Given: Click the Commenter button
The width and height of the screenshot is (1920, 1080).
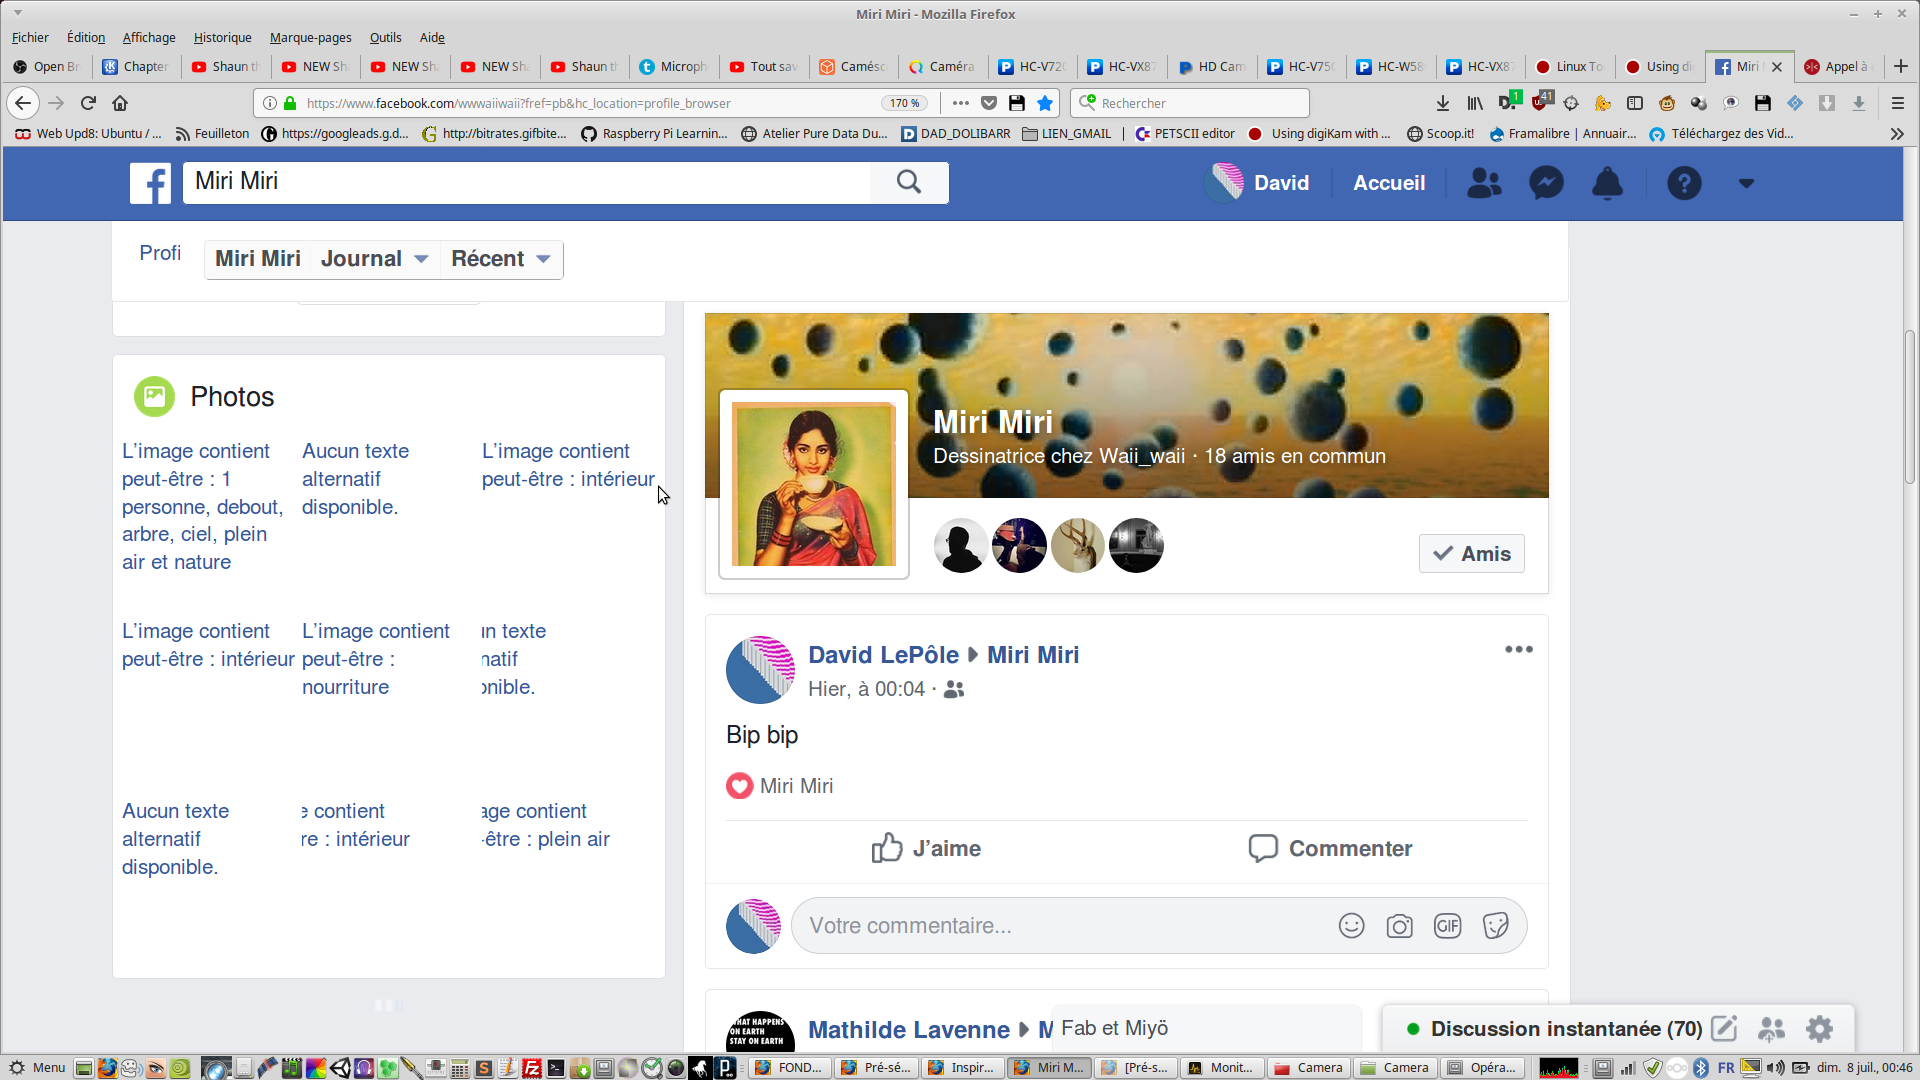Looking at the screenshot, I should (x=1330, y=849).
